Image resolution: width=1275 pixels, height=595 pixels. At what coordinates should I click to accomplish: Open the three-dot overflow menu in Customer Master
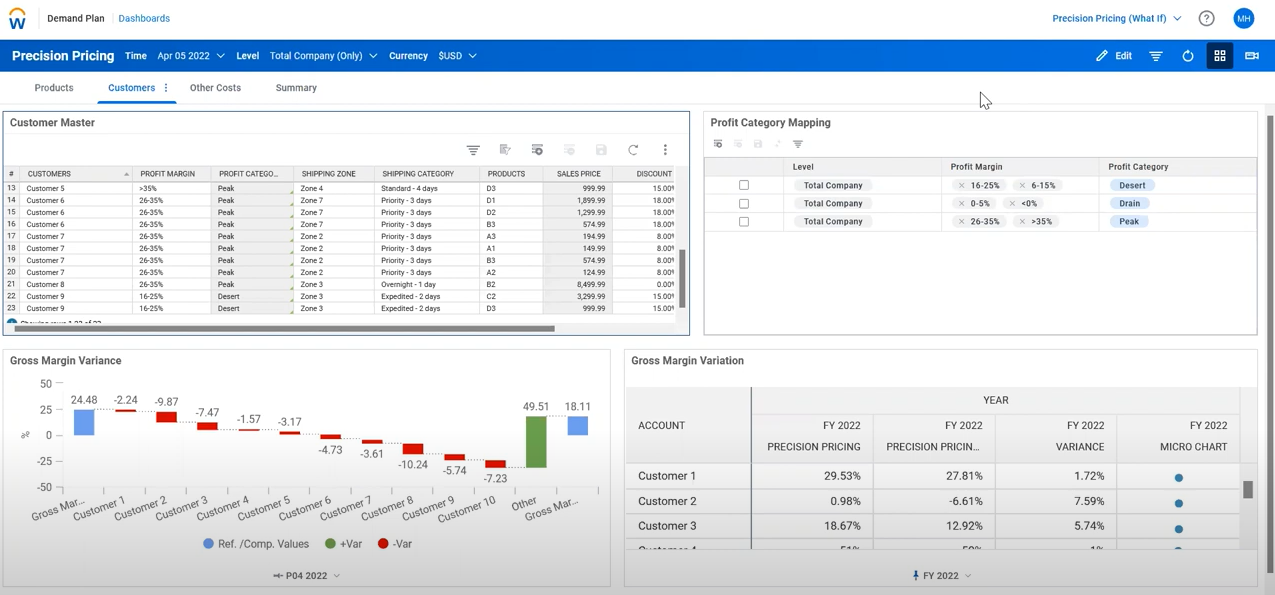coord(665,149)
